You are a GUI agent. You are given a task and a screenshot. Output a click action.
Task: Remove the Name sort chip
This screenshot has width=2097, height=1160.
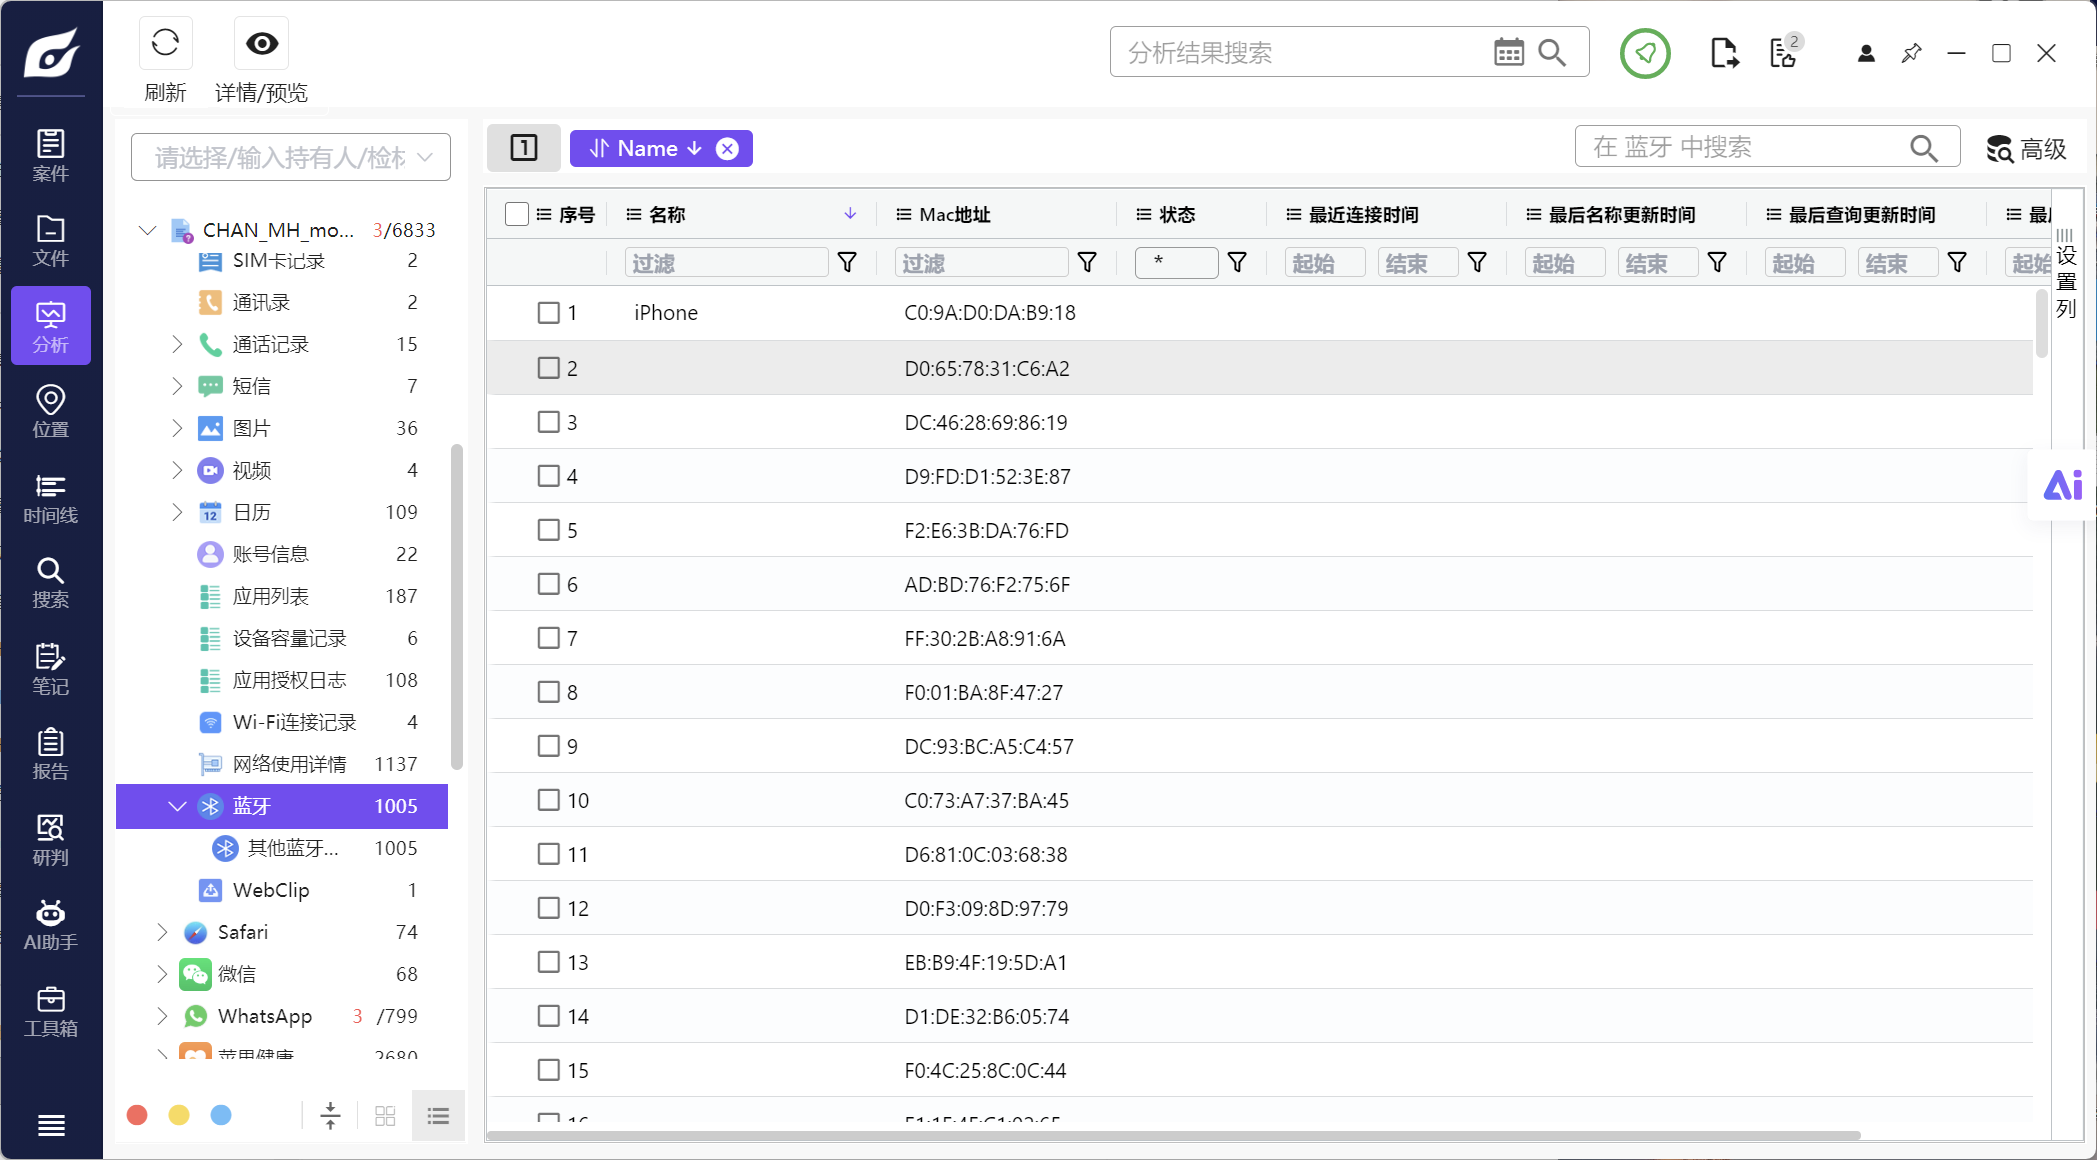[727, 149]
